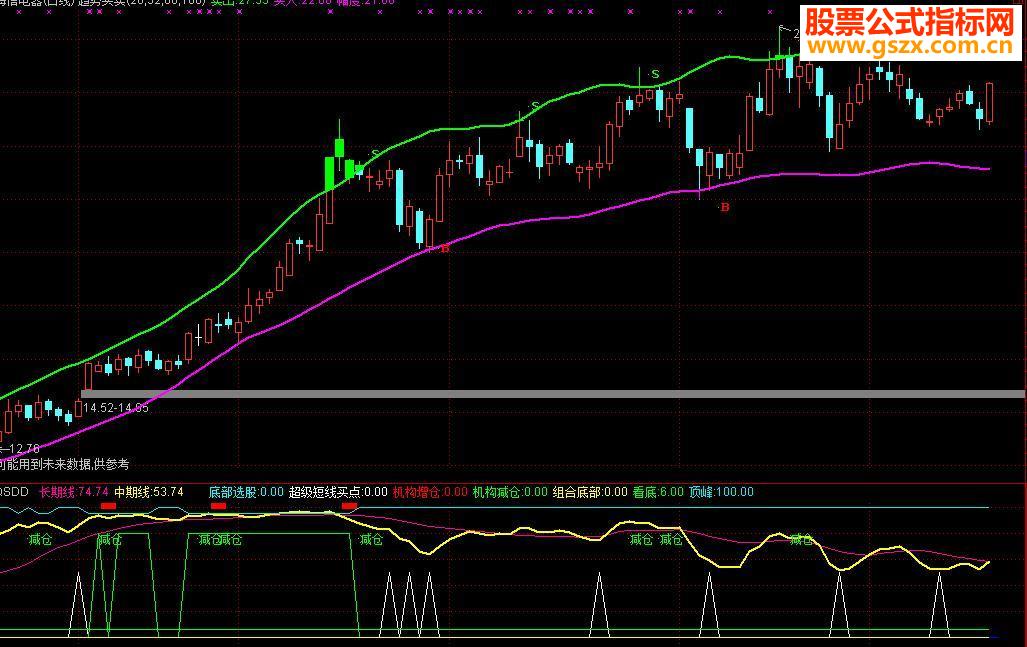Click the red 机构增仓:0.00 label
This screenshot has height=647, width=1027.
430,492
